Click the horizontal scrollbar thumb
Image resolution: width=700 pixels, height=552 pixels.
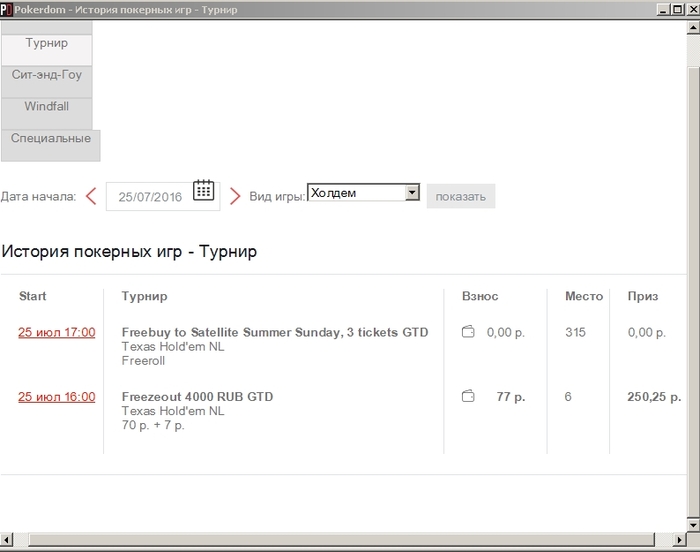click(x=342, y=539)
